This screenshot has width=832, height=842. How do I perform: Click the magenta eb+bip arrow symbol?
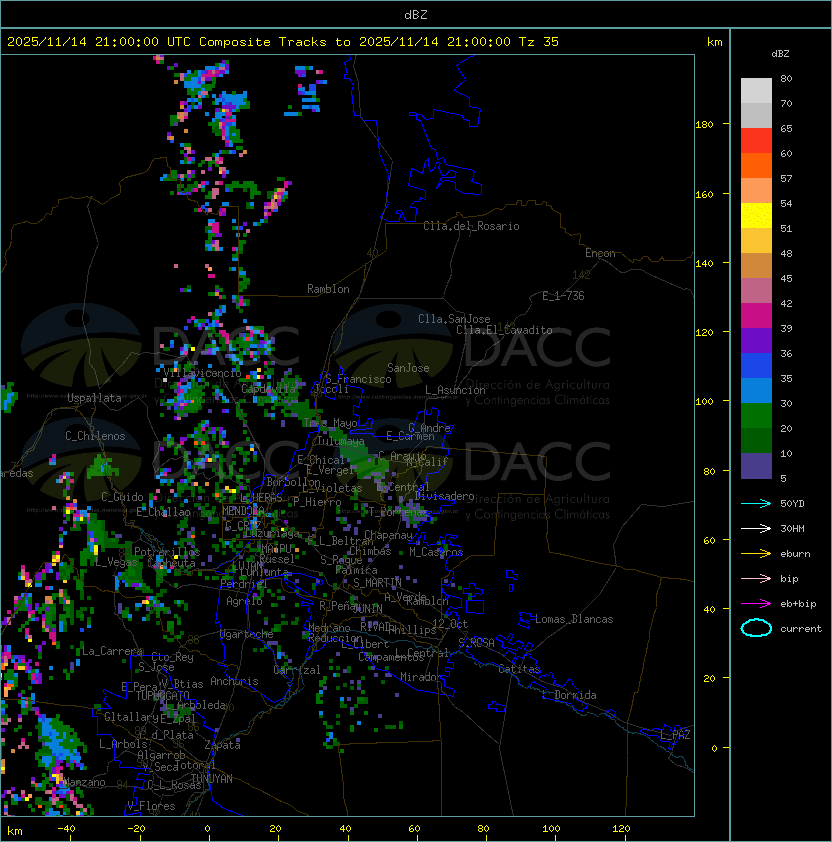click(756, 604)
